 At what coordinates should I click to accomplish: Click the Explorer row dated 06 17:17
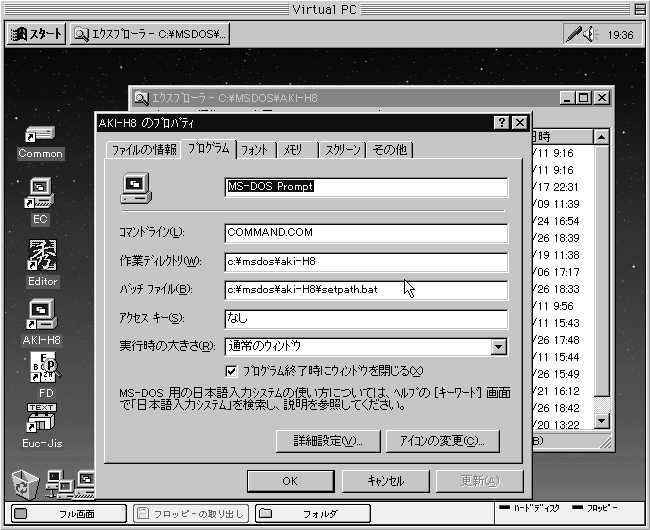pyautogui.click(x=555, y=272)
